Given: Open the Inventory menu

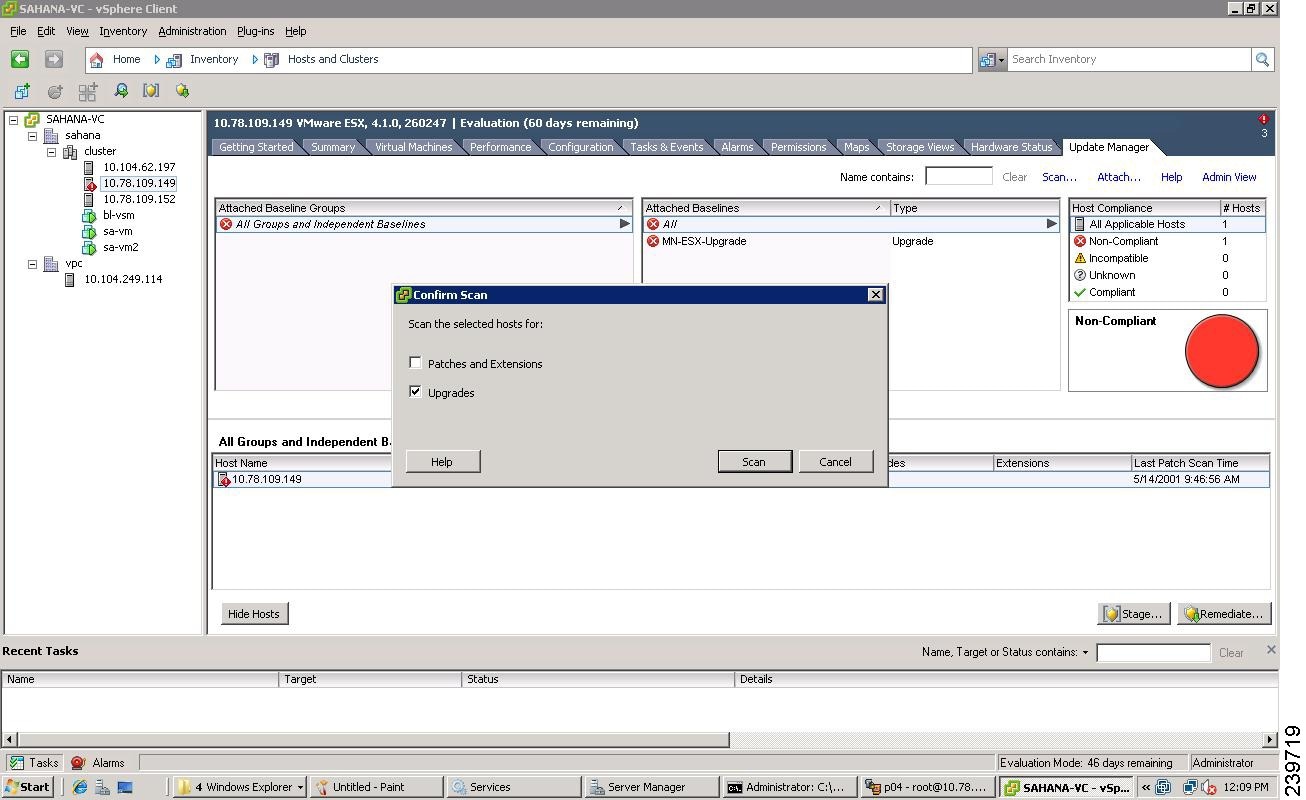Looking at the screenshot, I should point(123,31).
